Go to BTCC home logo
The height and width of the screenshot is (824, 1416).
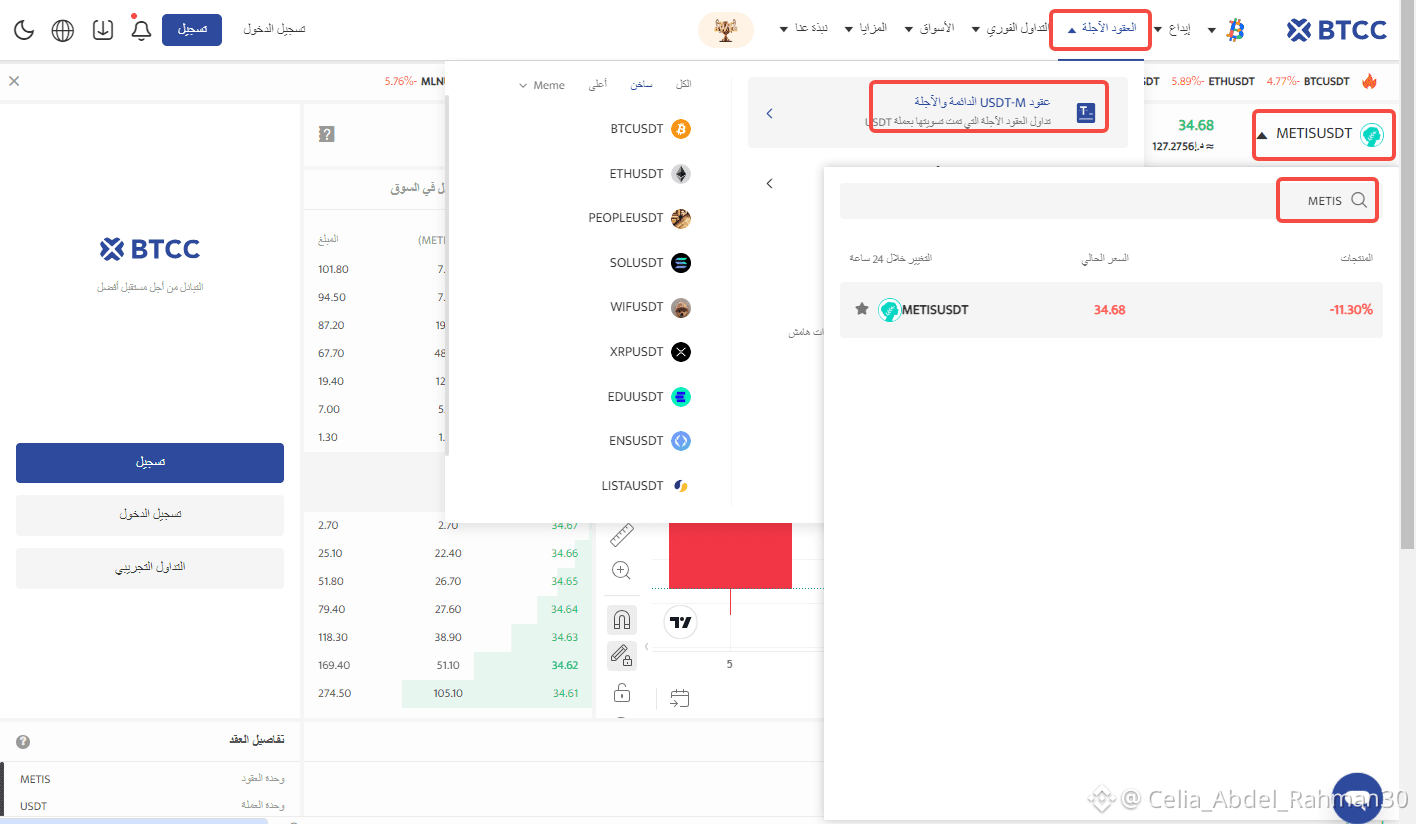pyautogui.click(x=1337, y=30)
